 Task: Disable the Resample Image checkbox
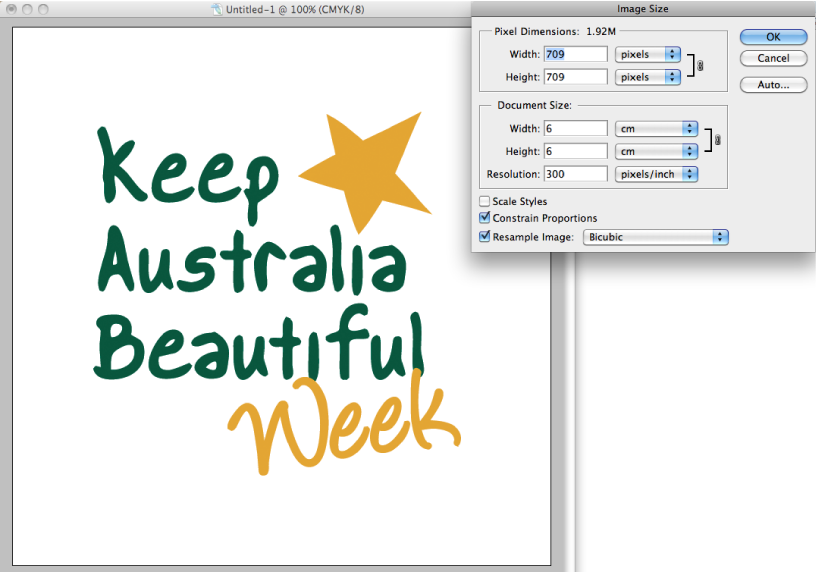point(484,236)
